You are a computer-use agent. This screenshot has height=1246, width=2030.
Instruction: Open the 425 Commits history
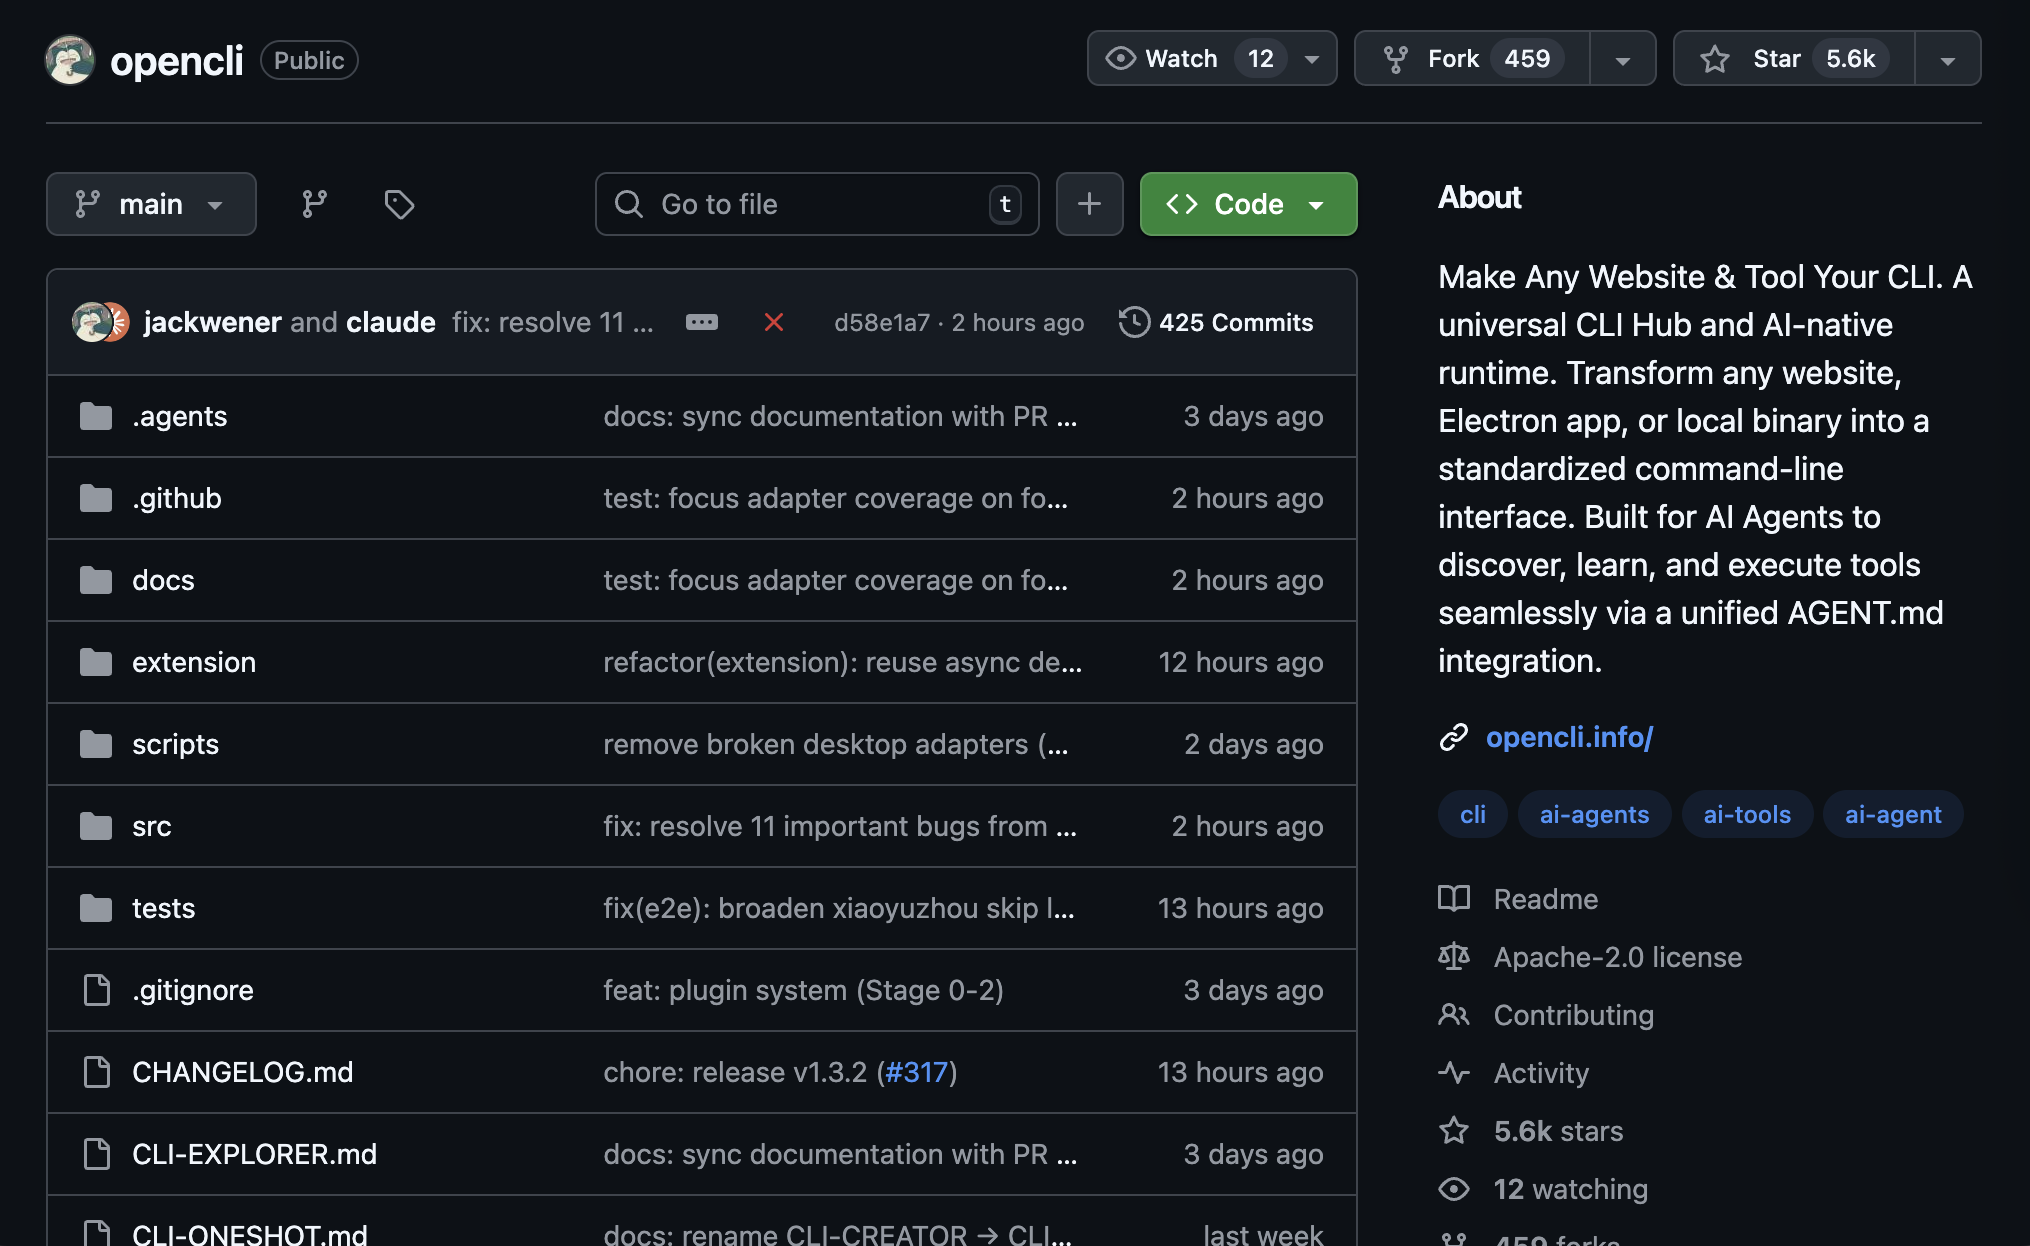[x=1216, y=322]
